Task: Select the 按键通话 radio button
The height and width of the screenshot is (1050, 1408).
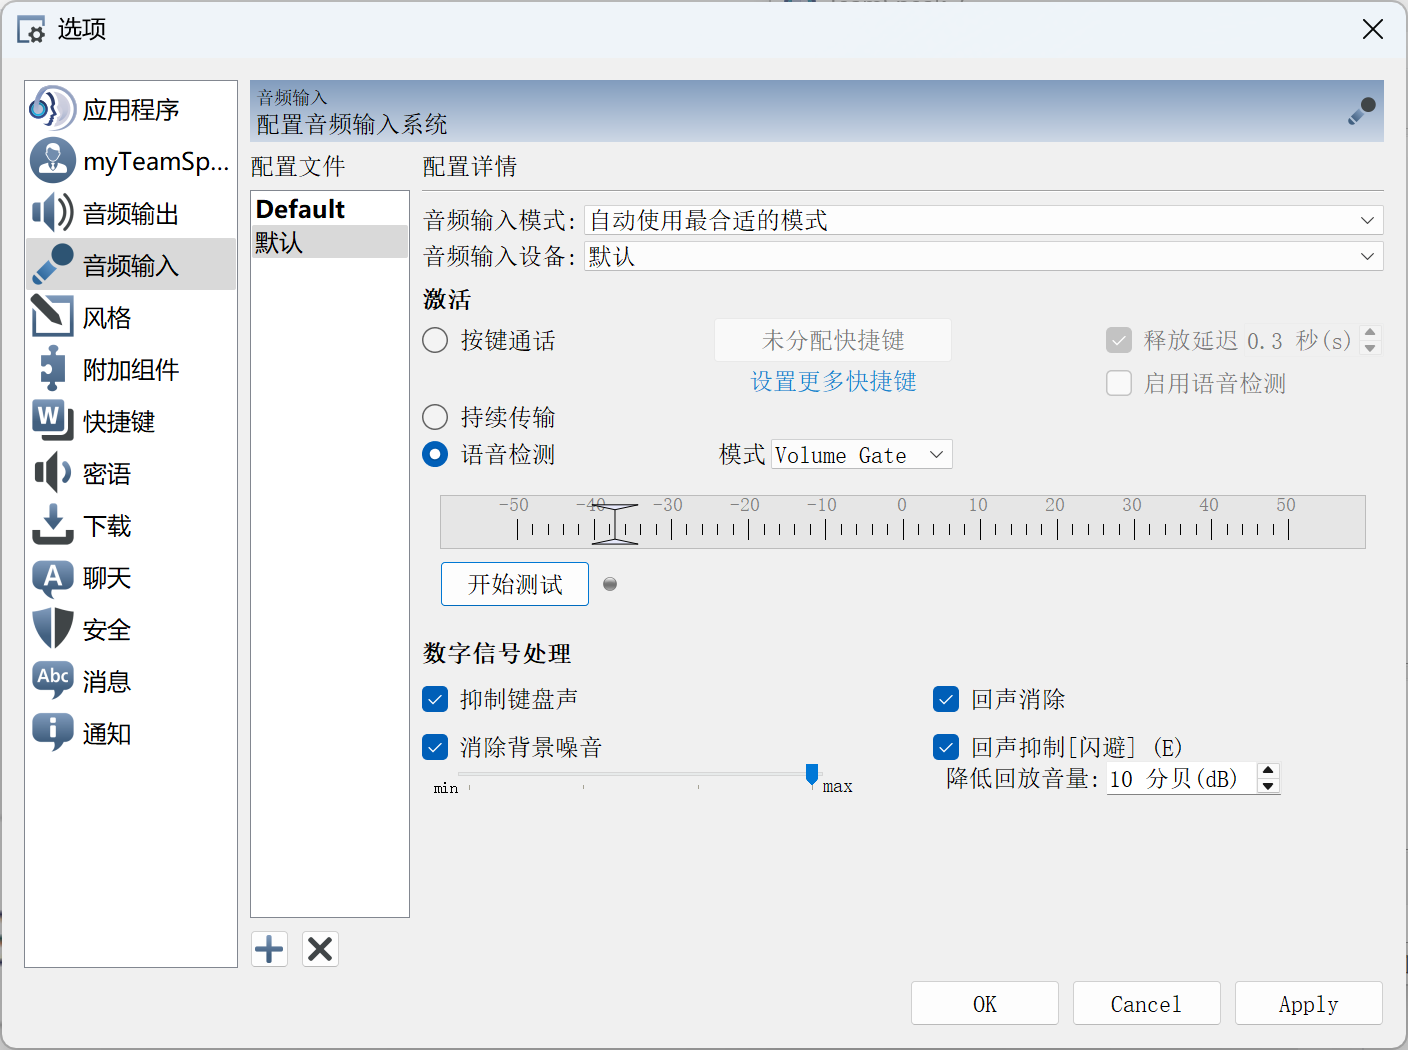Action: [435, 341]
